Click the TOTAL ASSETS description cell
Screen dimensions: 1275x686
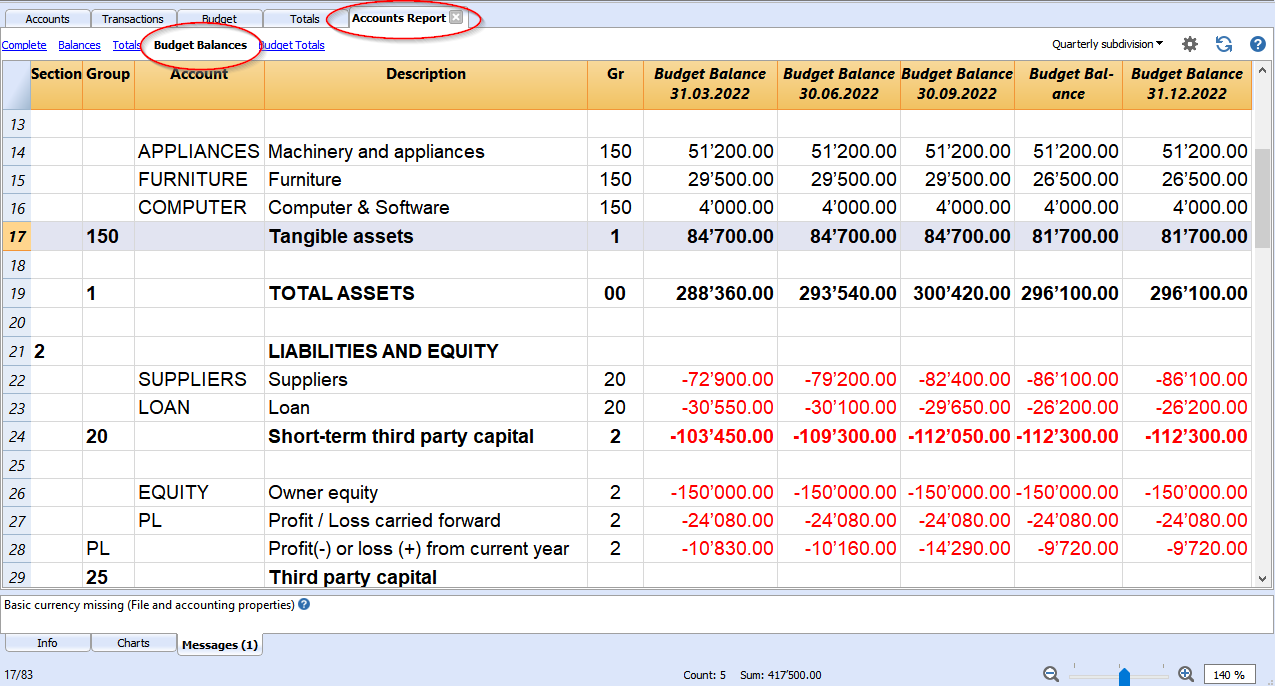426,294
